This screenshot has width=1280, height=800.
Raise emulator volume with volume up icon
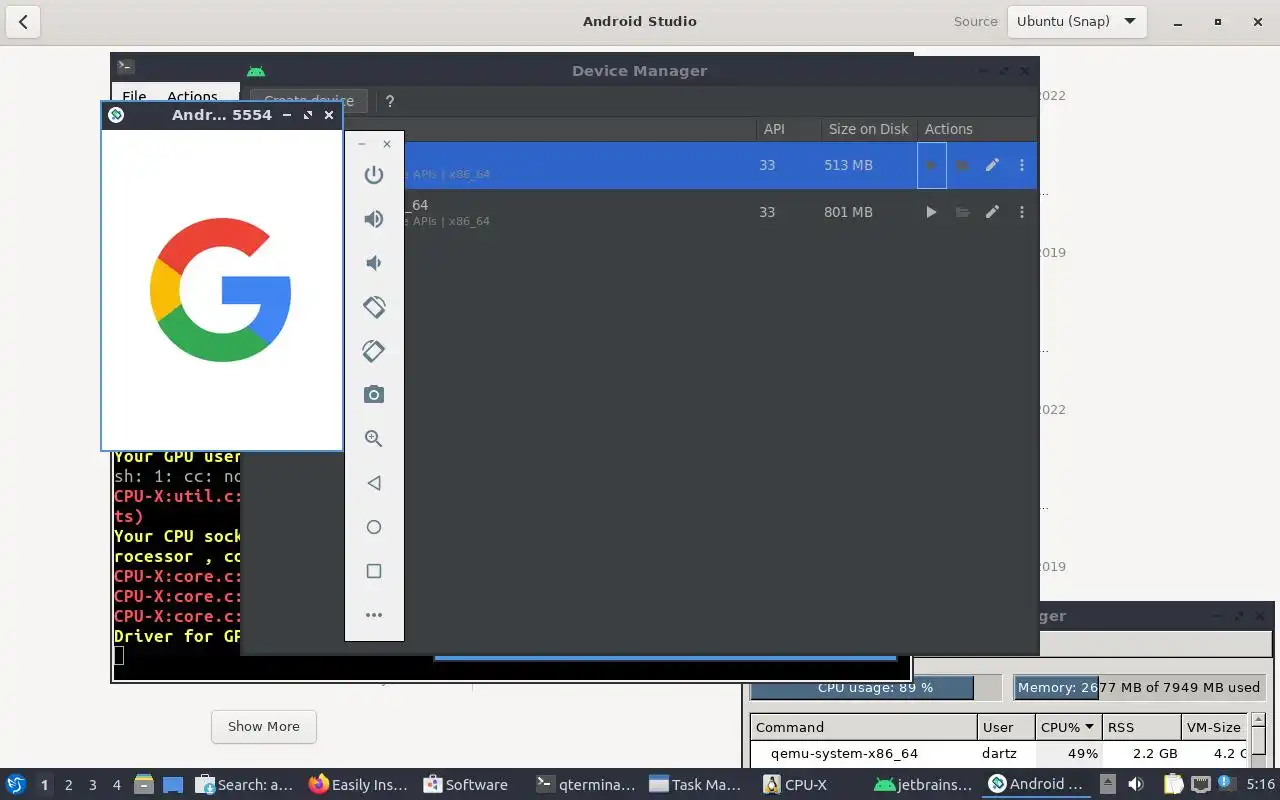point(374,219)
